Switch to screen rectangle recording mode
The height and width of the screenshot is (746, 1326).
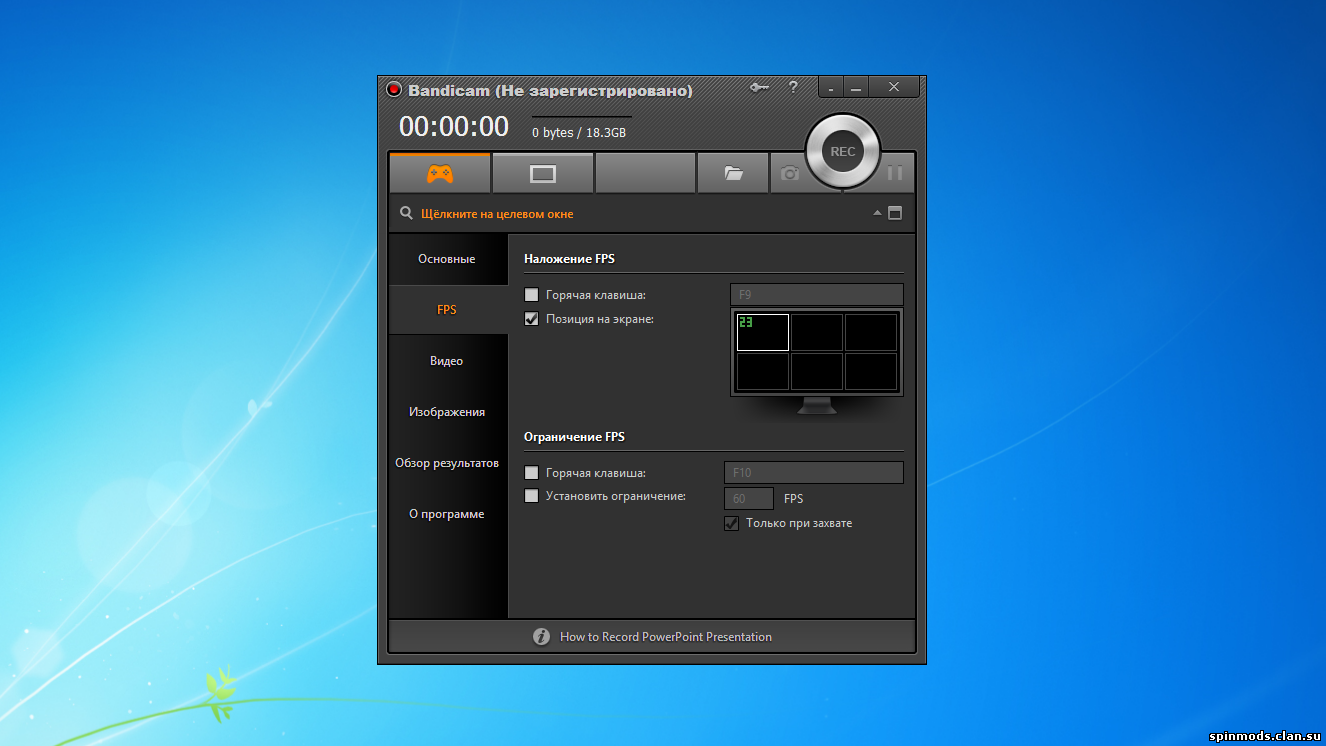tap(543, 174)
